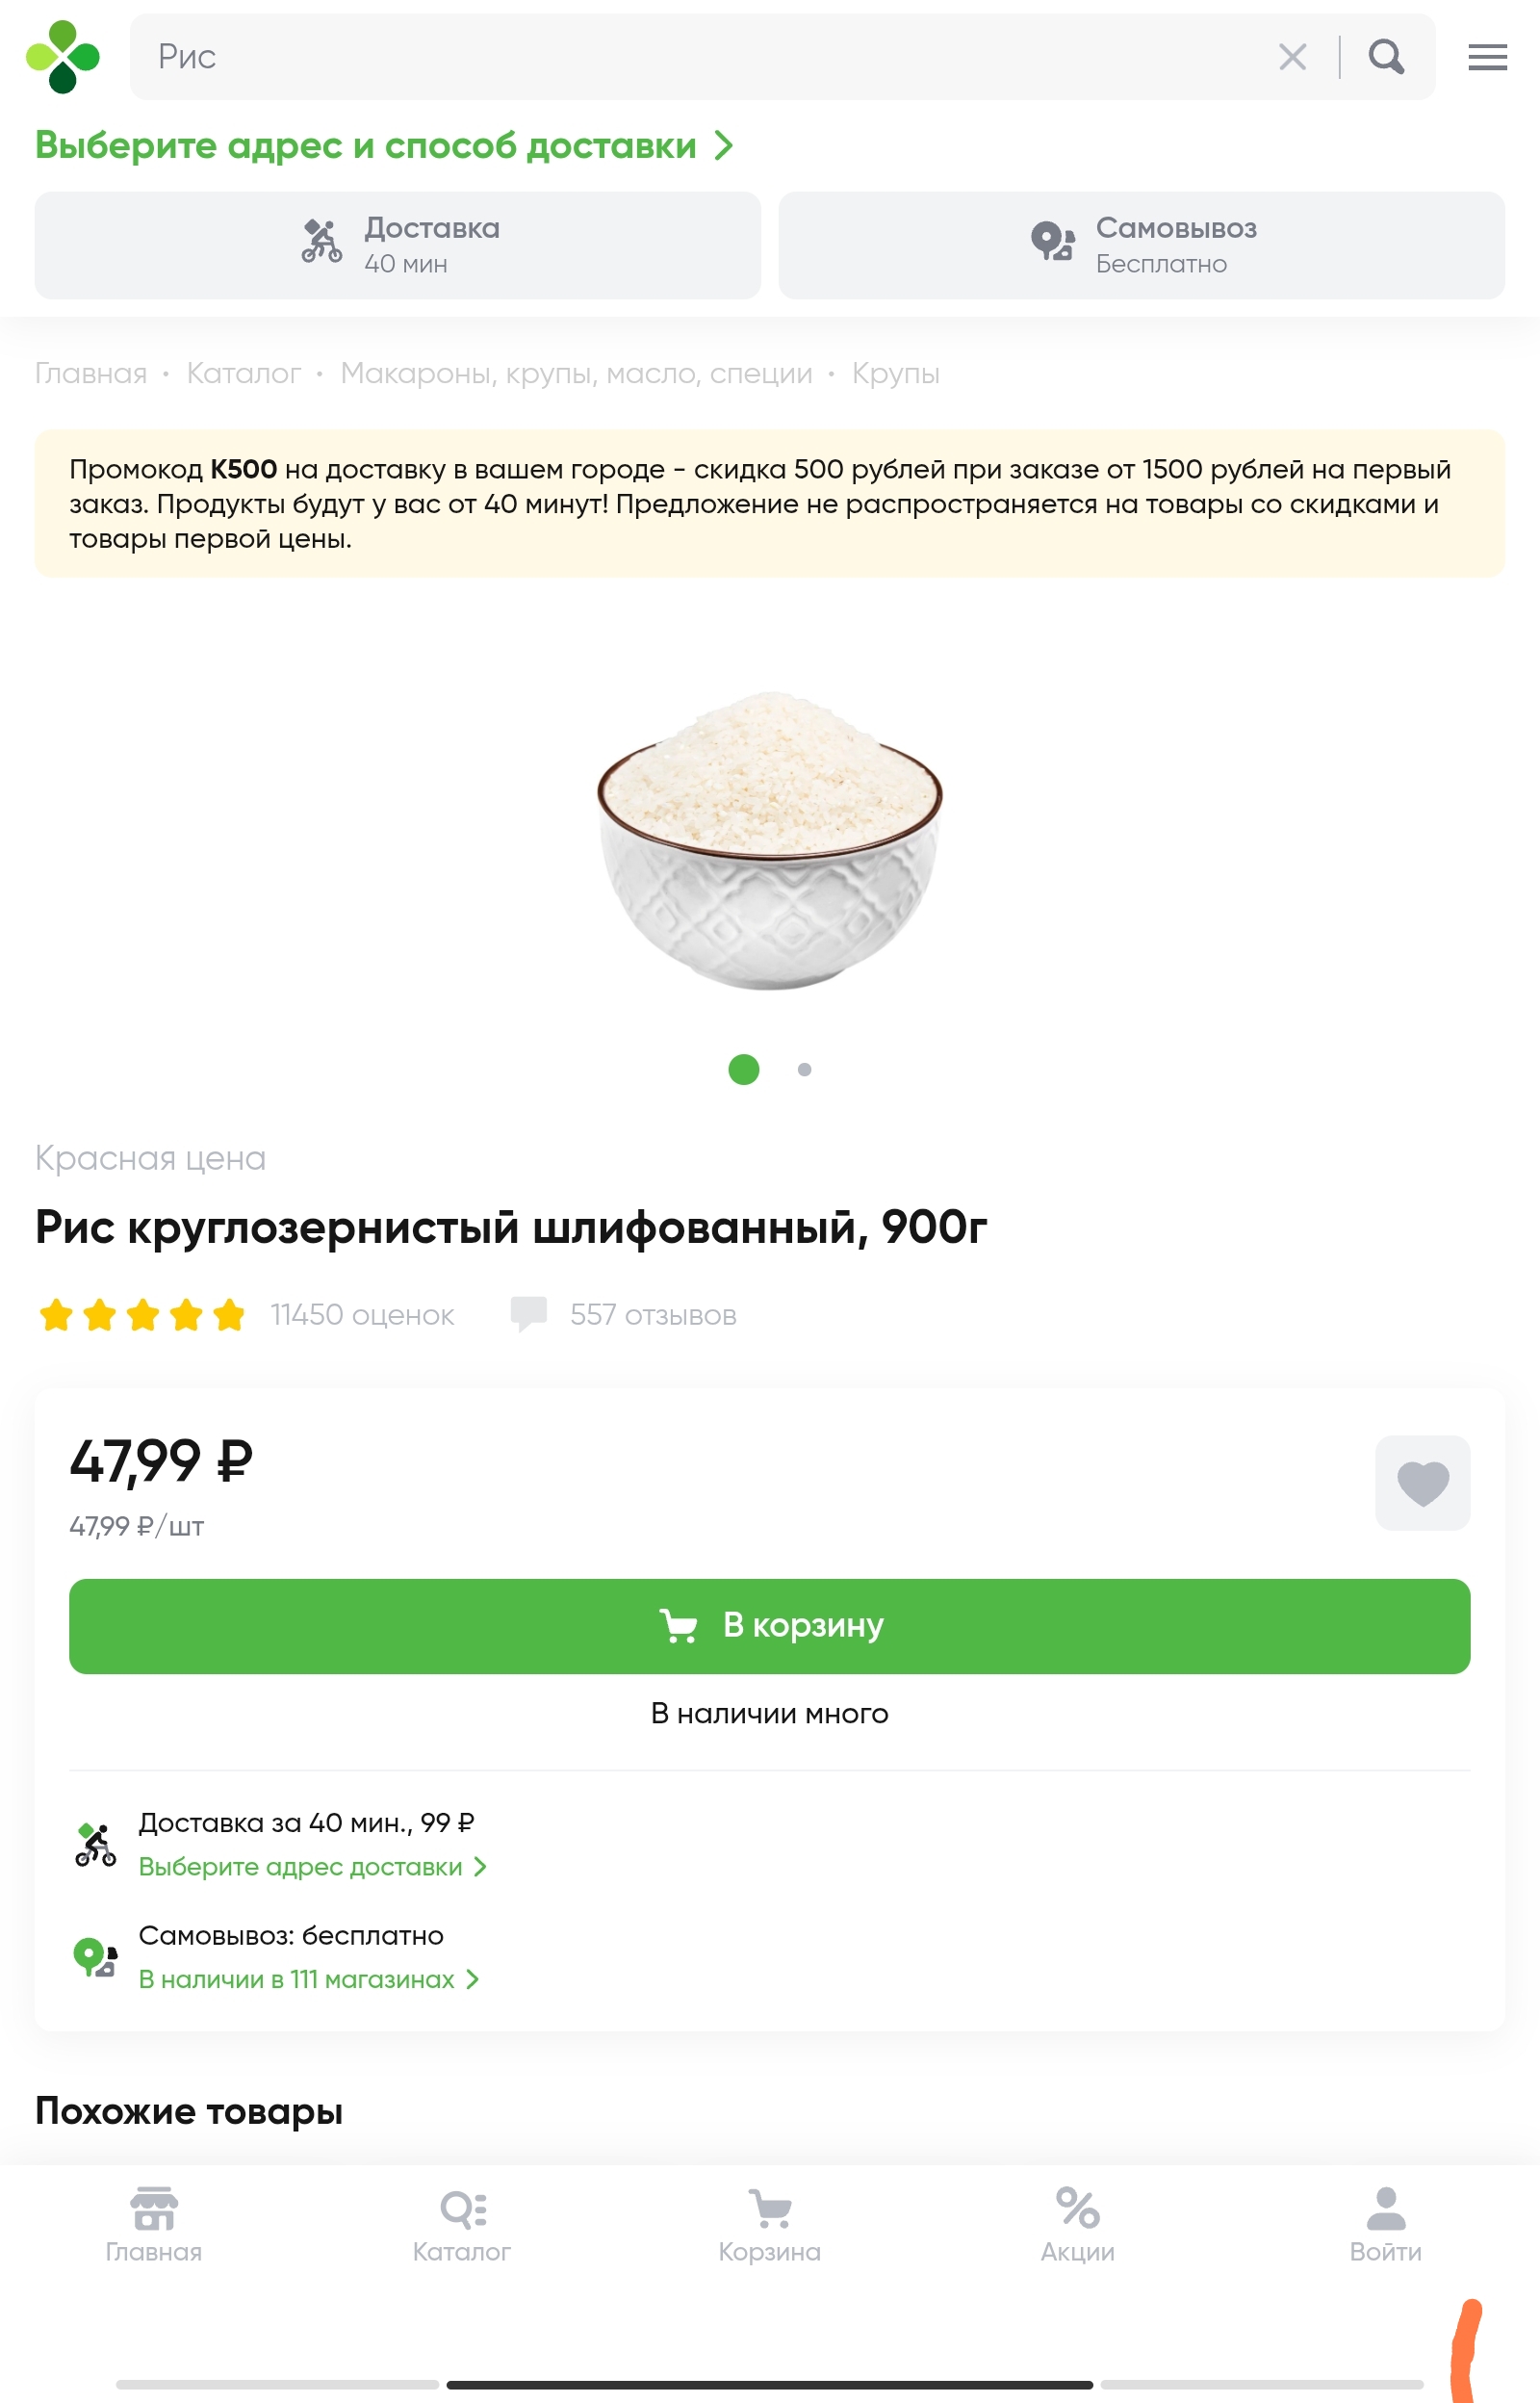Viewport: 1540px width, 2403px height.
Task: Expand Выберите адрес и способ доставки
Action: pyautogui.click(x=384, y=146)
